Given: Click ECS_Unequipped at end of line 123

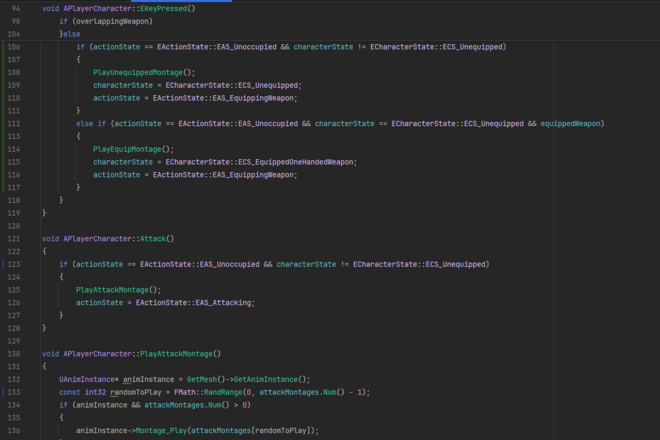Looking at the screenshot, I should tap(455, 264).
